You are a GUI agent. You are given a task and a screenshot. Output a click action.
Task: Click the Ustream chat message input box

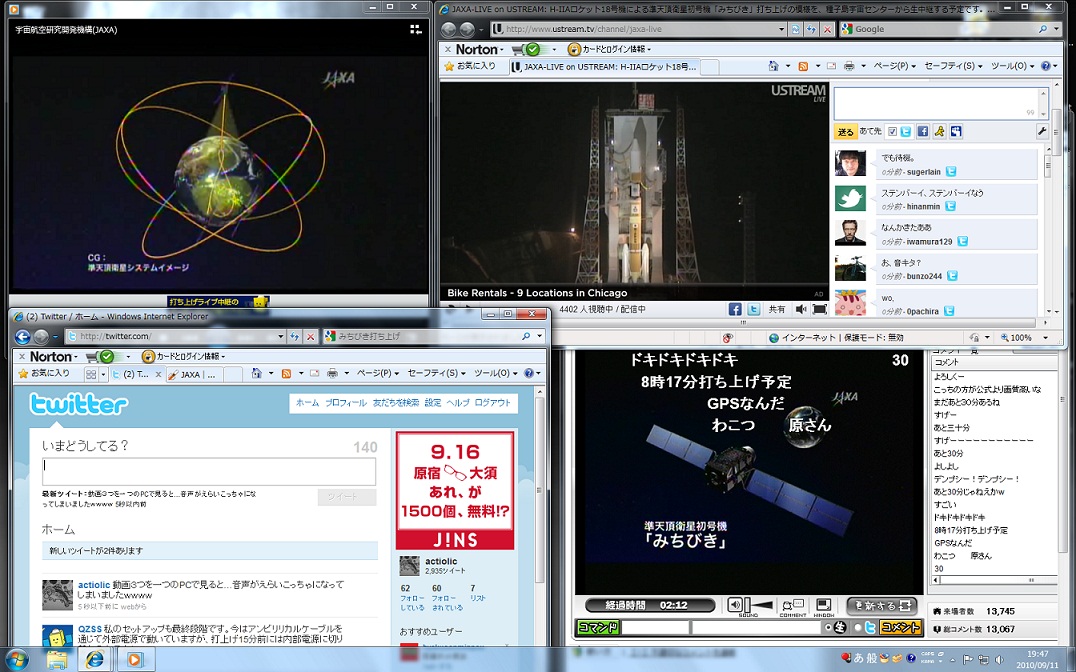pos(941,103)
